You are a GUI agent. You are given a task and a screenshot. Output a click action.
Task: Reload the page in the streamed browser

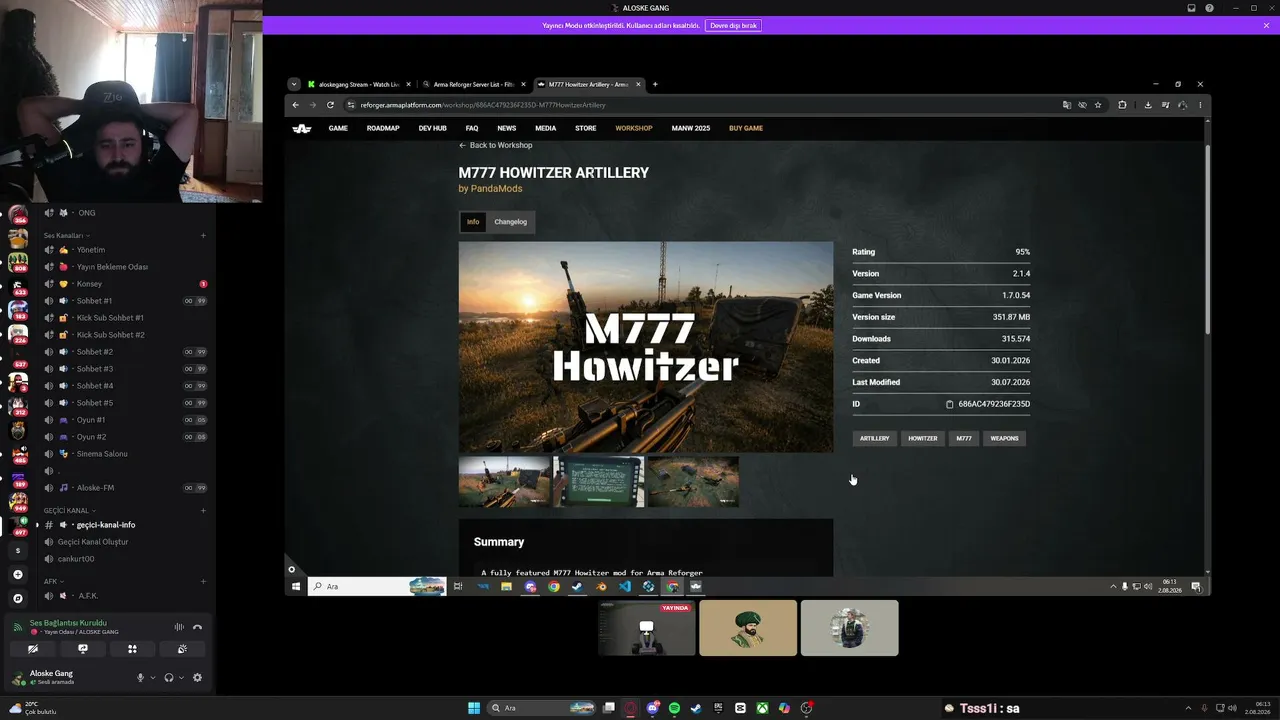pyautogui.click(x=330, y=105)
